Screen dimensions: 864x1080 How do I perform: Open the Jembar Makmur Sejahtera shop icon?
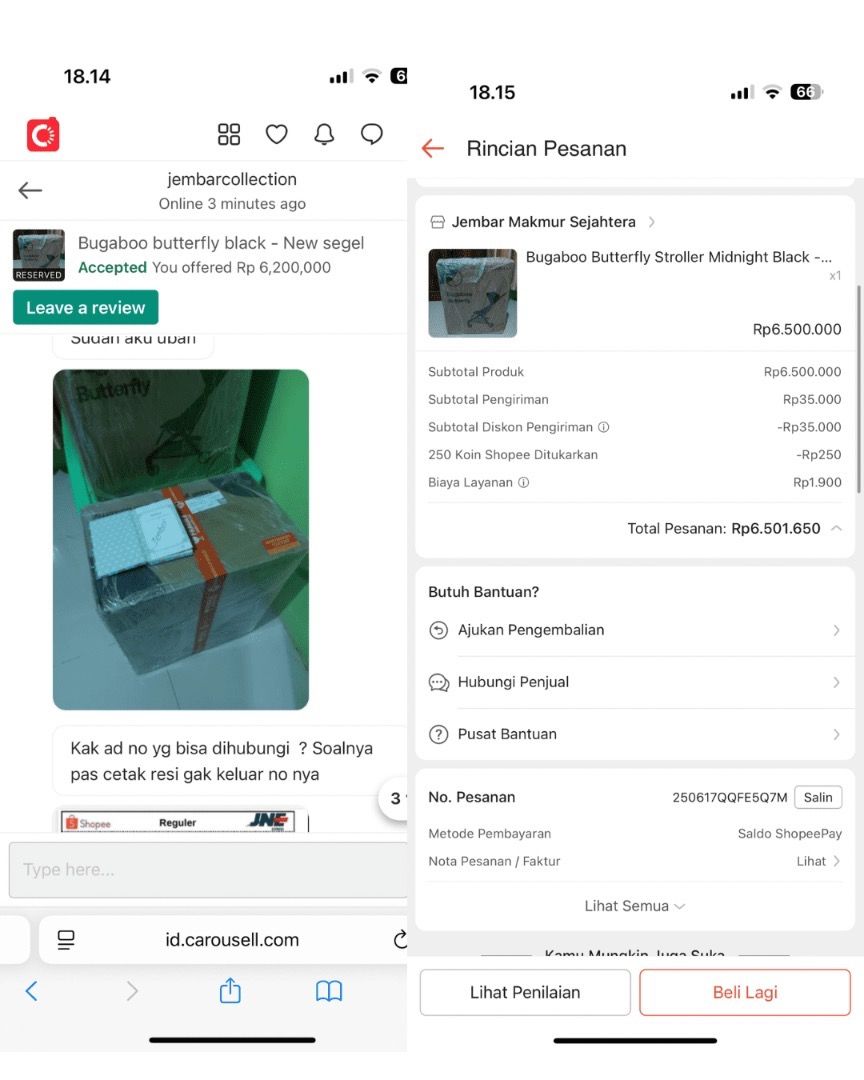438,222
